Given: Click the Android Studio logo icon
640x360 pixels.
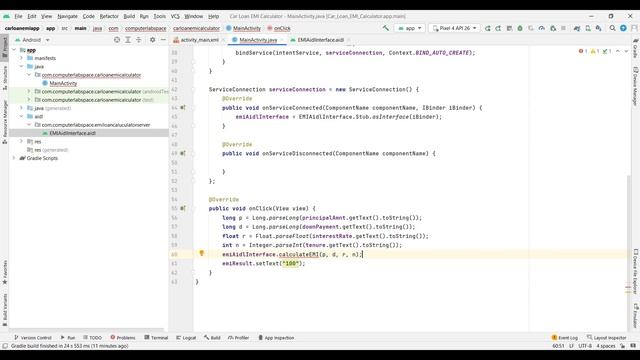Looking at the screenshot, I should tap(6, 16).
